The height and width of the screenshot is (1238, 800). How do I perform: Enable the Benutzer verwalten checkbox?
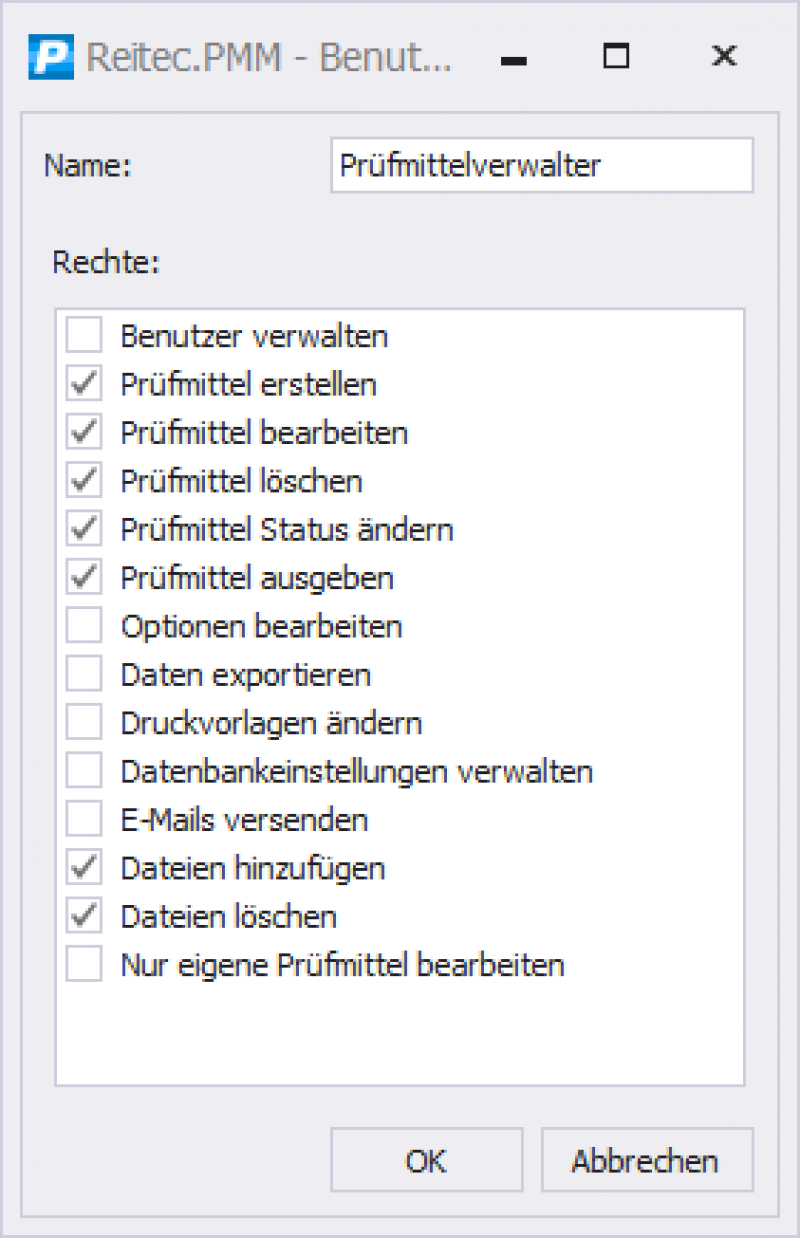click(84, 335)
